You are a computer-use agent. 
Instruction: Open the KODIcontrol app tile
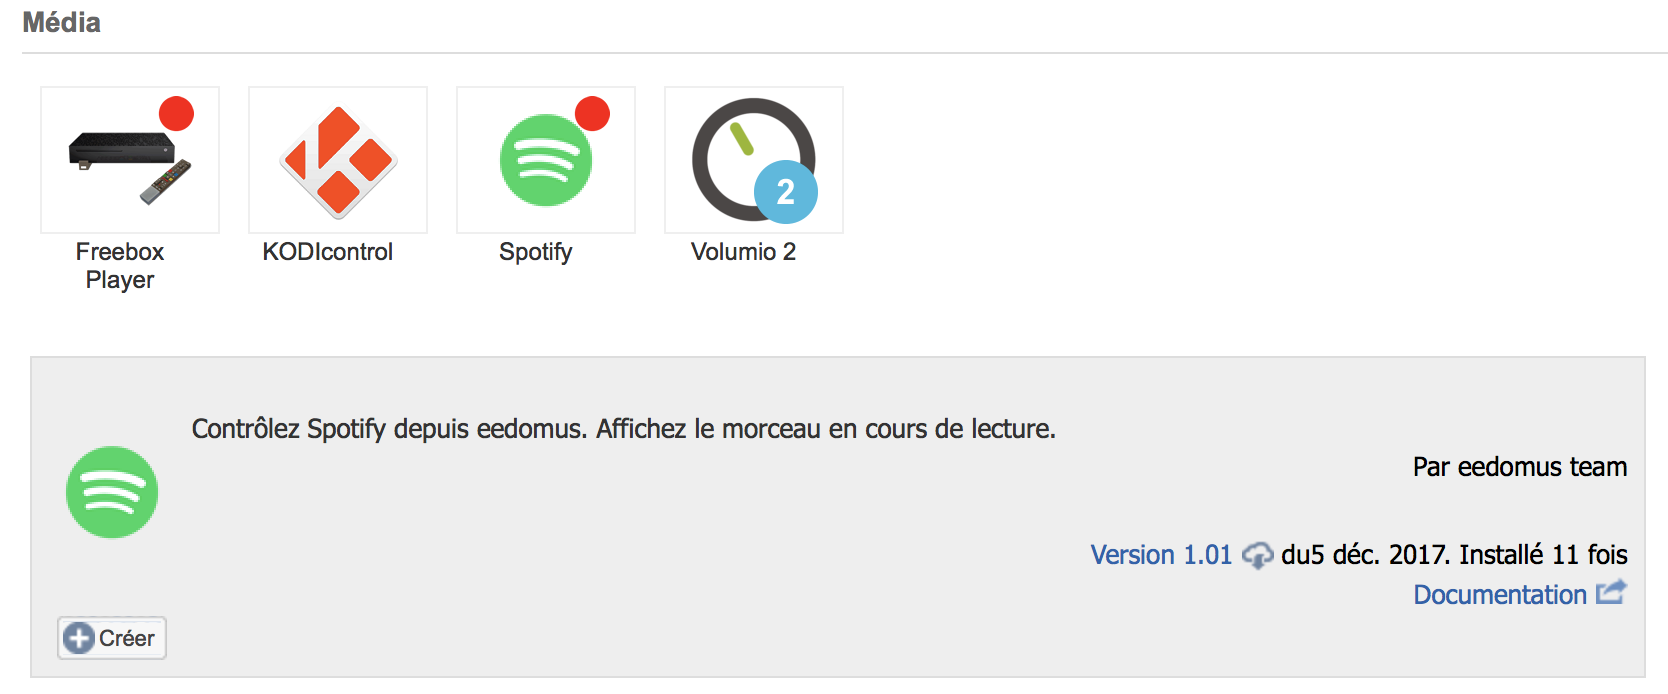338,160
